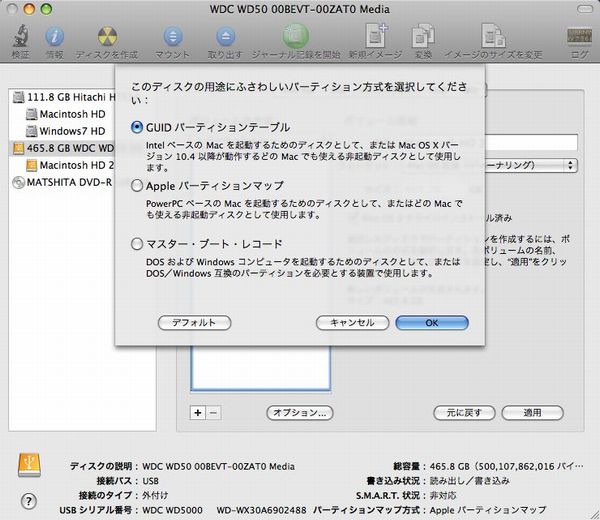Click the partition layout box
This screenshot has width=600, height=520.
pos(261,368)
